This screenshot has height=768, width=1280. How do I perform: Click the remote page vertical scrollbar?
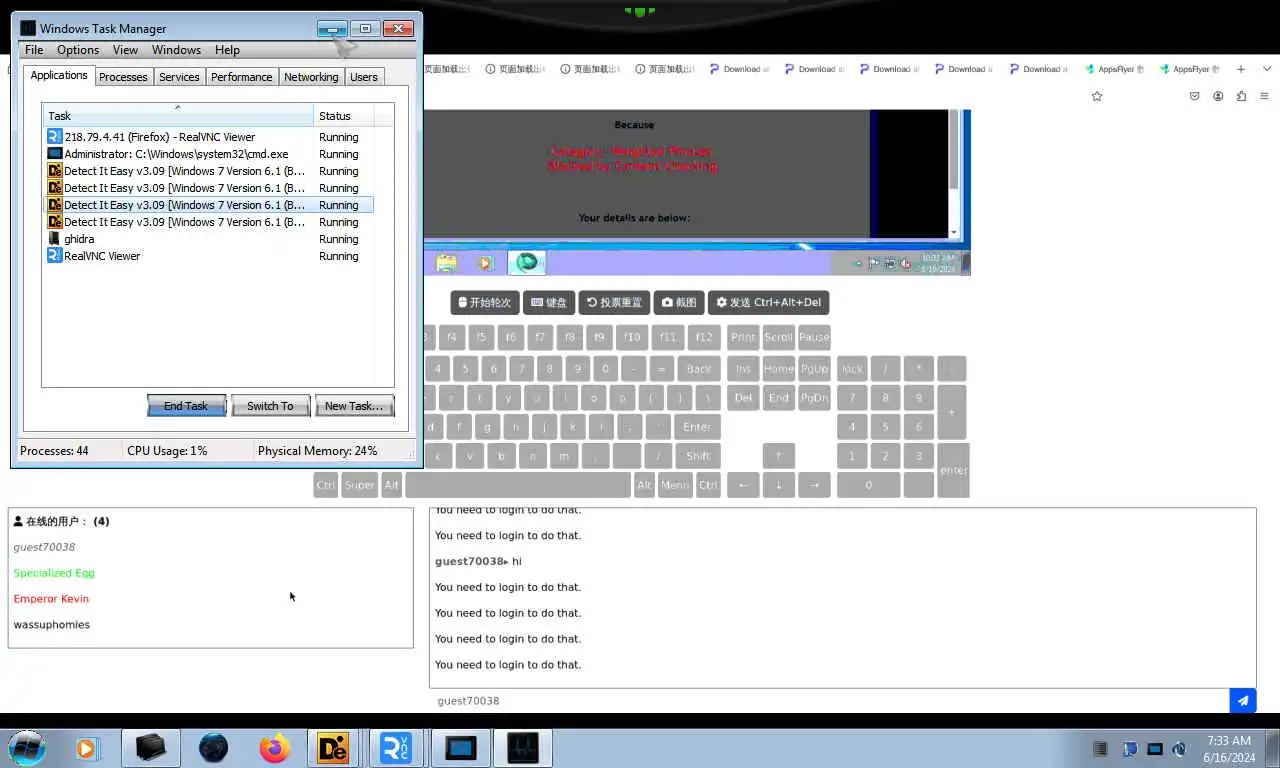(x=954, y=173)
